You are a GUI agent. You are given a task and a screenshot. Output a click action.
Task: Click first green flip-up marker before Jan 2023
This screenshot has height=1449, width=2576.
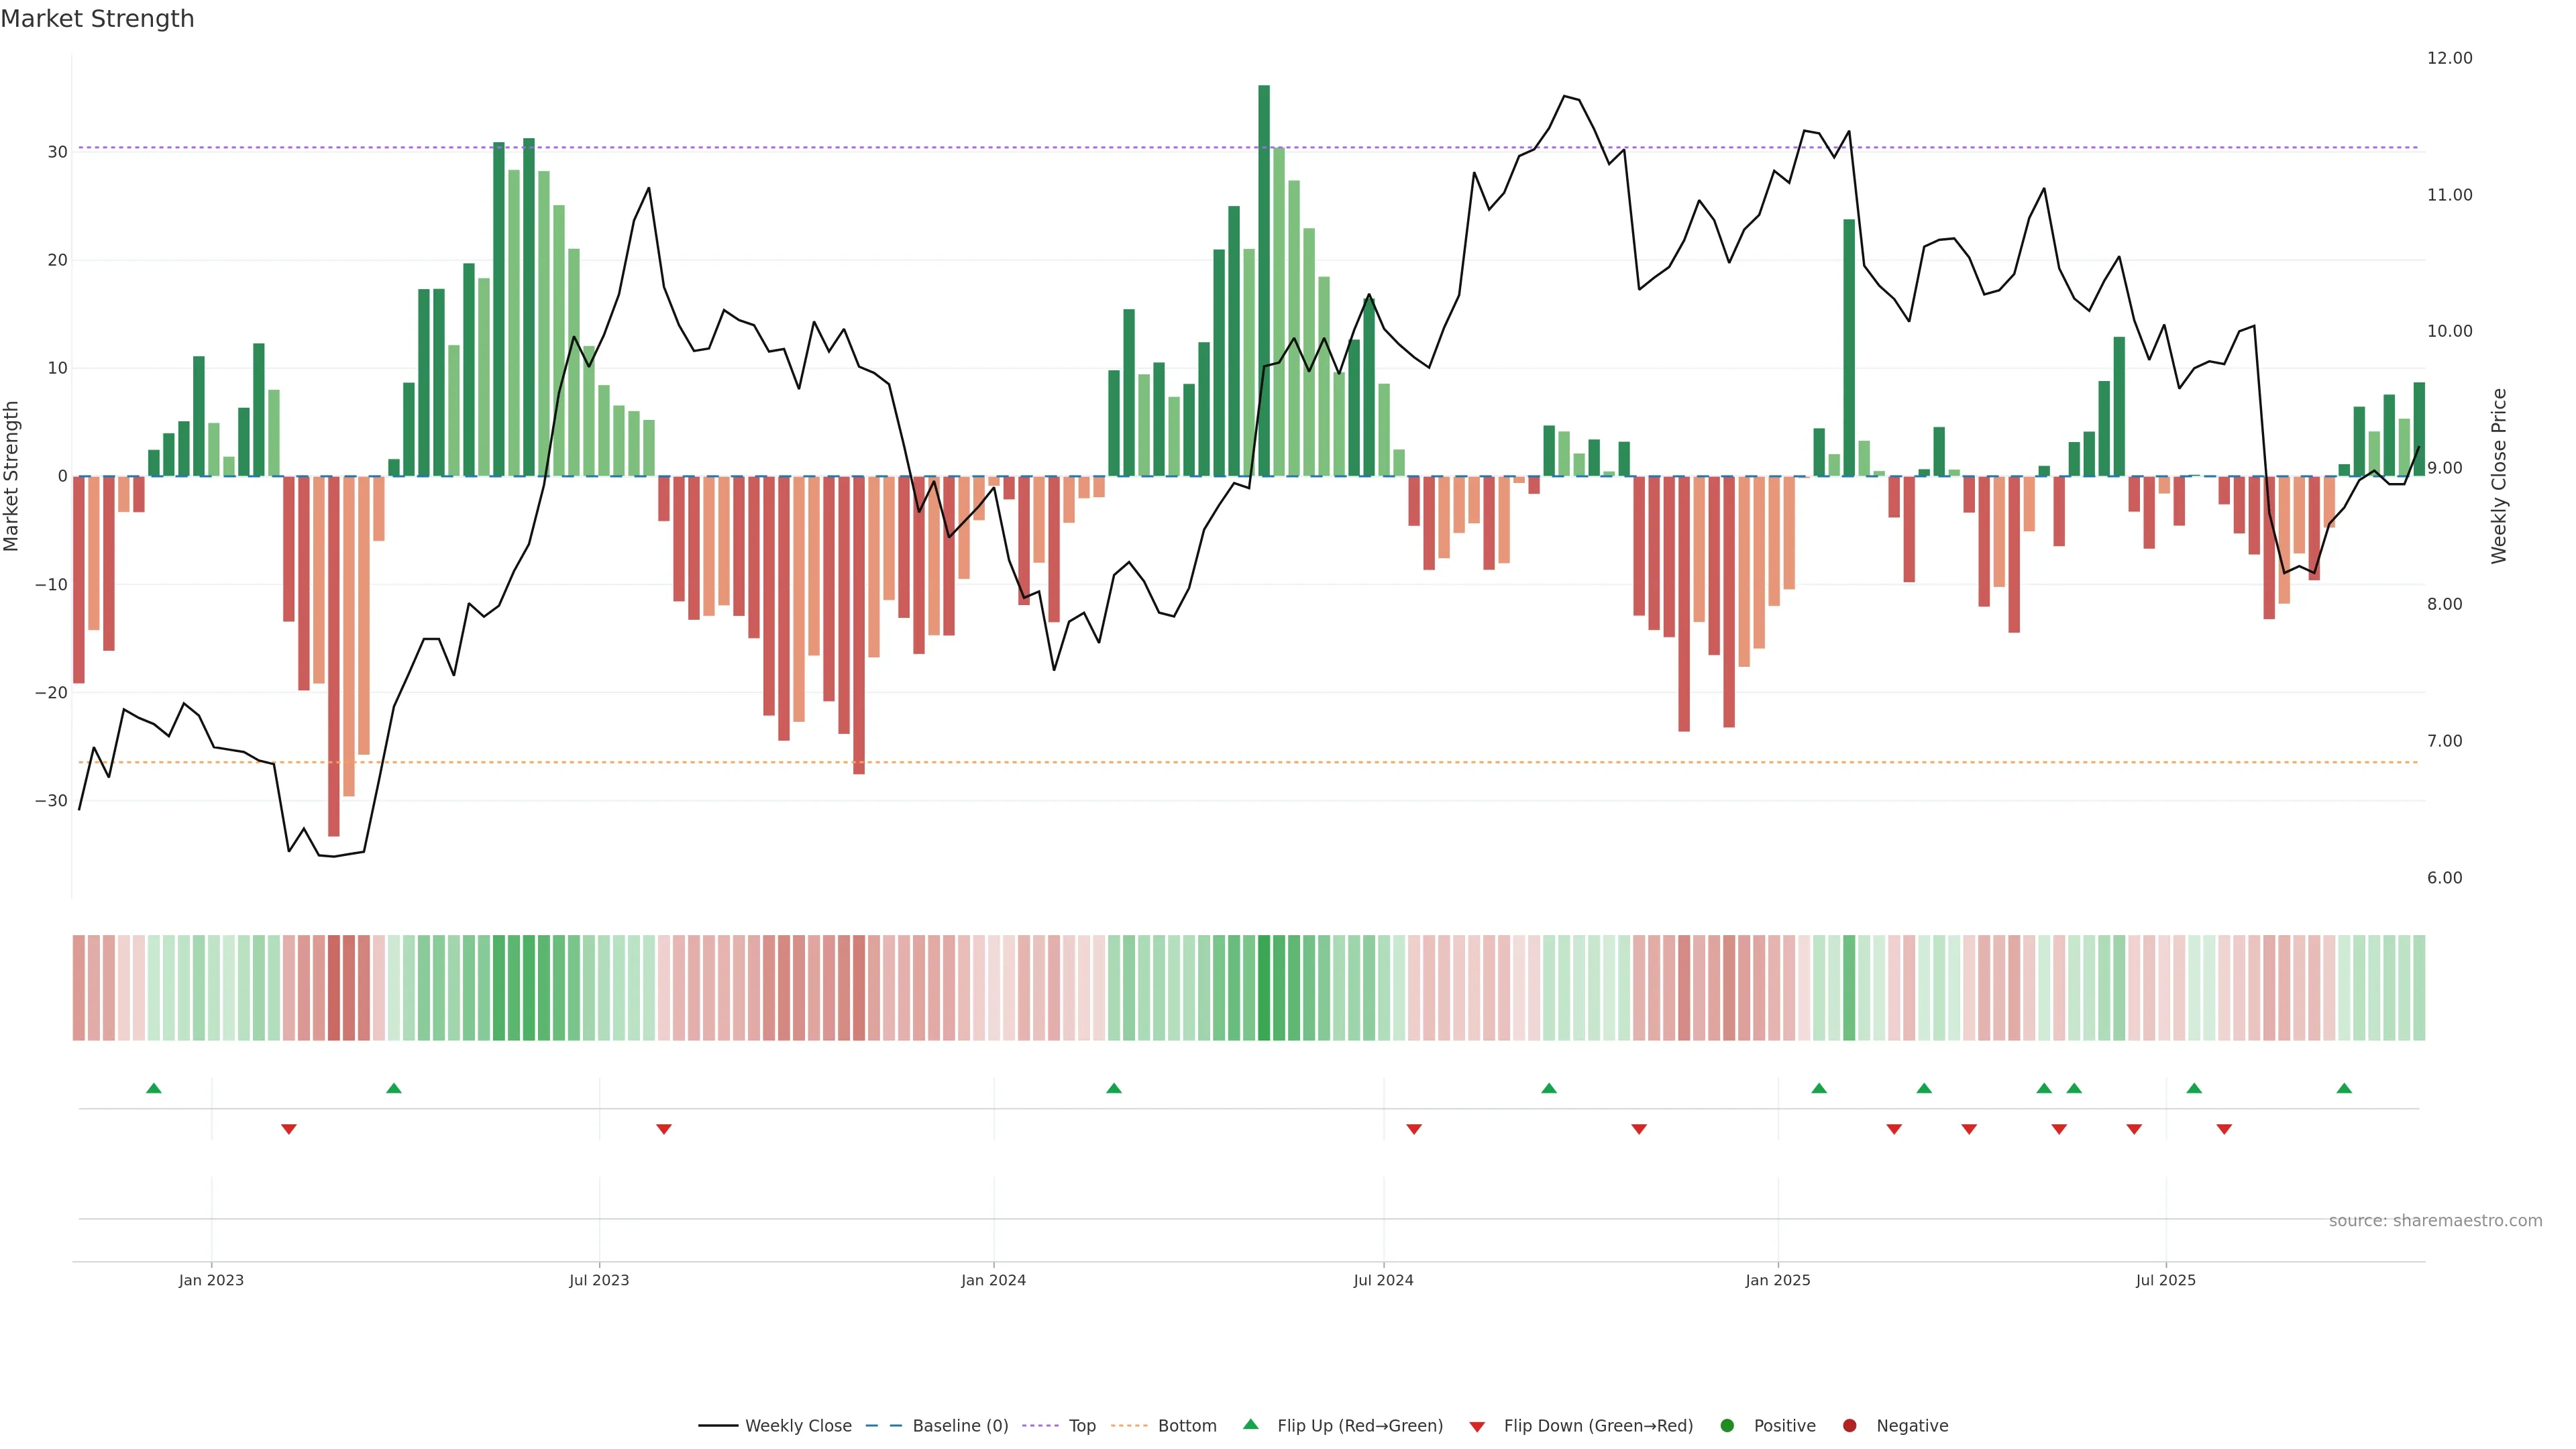(154, 1088)
